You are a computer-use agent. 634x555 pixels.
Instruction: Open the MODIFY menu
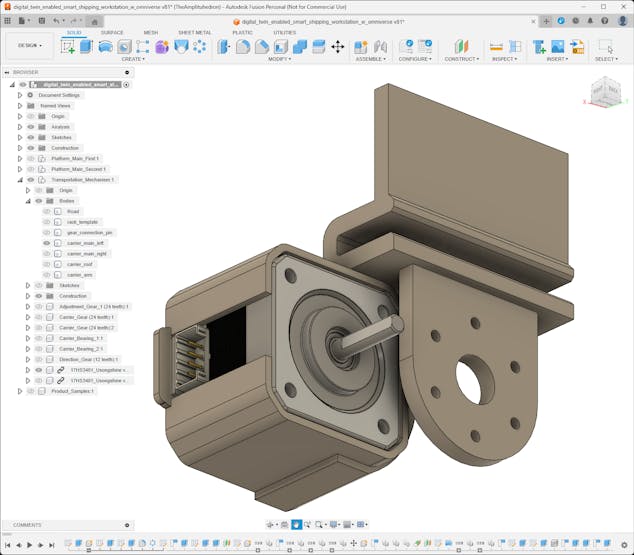[x=280, y=59]
